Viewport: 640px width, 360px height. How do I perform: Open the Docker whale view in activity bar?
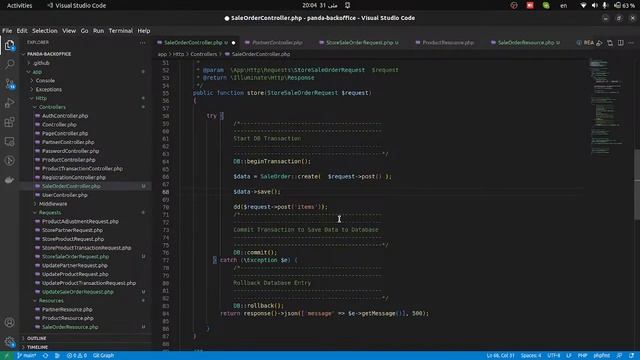(x=9, y=180)
